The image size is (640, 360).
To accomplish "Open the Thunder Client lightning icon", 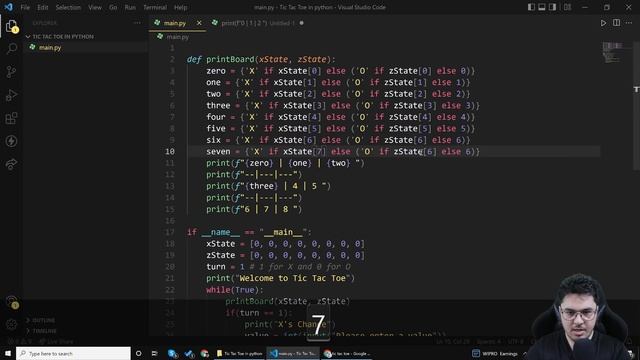I will point(11,141).
